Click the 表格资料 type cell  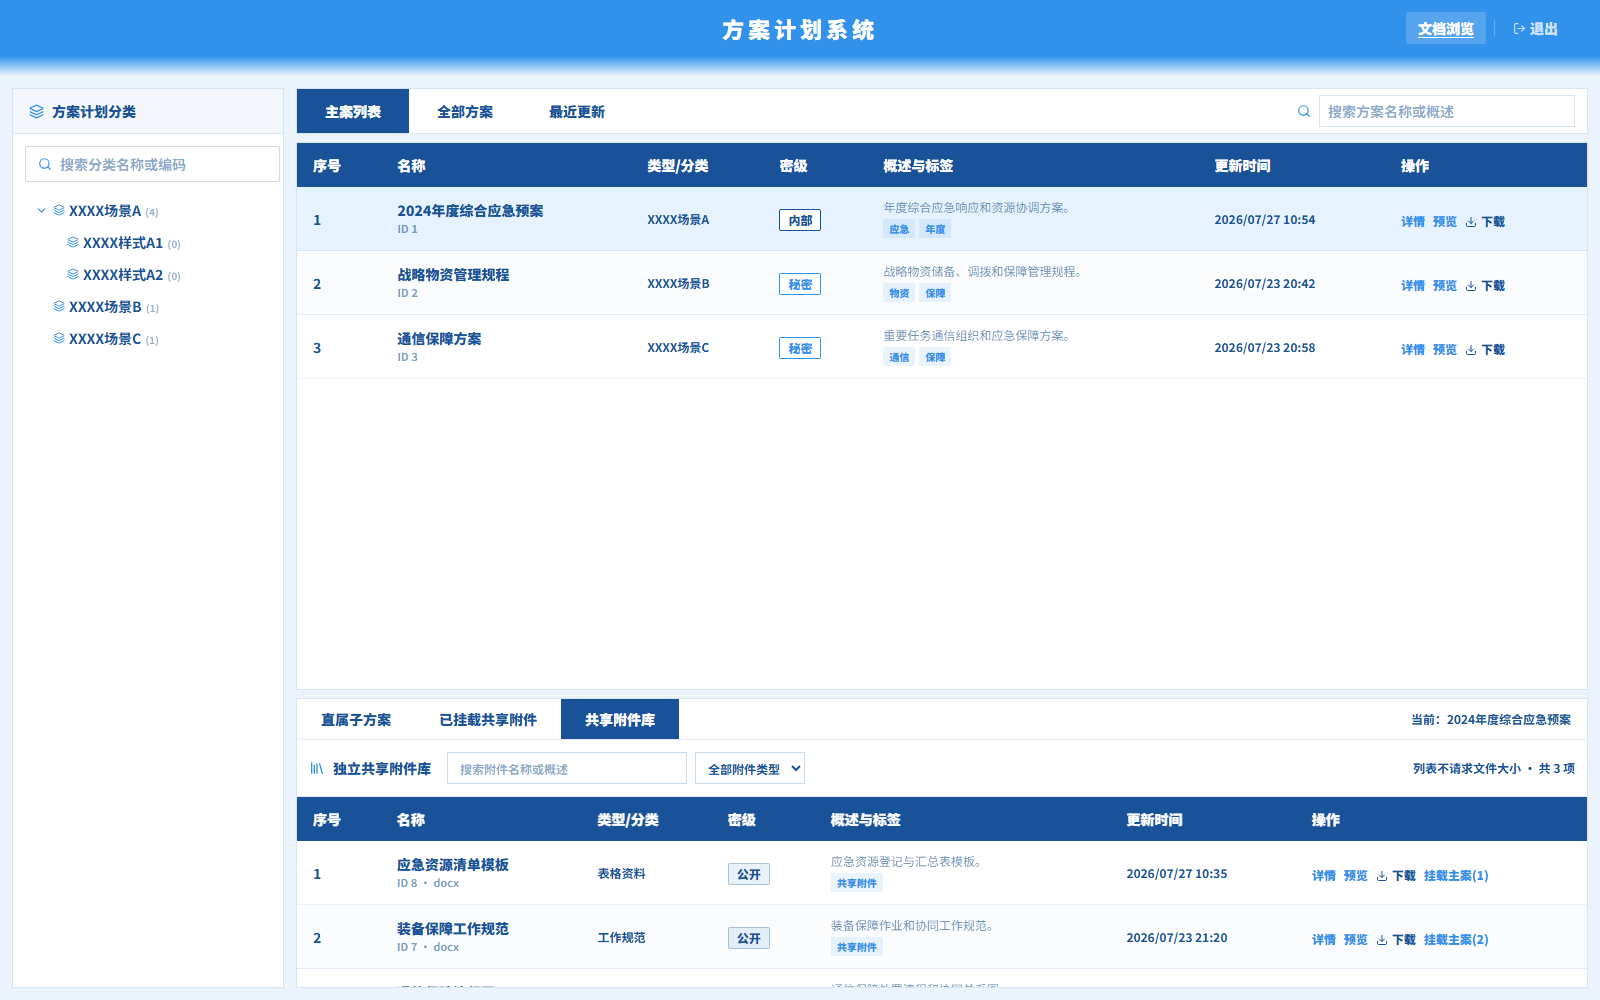click(x=622, y=874)
